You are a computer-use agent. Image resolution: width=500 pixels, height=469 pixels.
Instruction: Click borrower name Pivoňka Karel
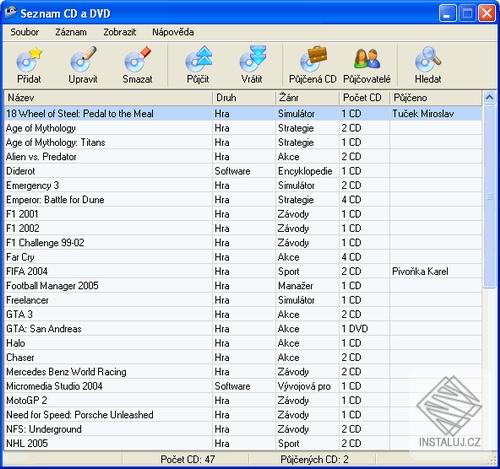coord(420,271)
